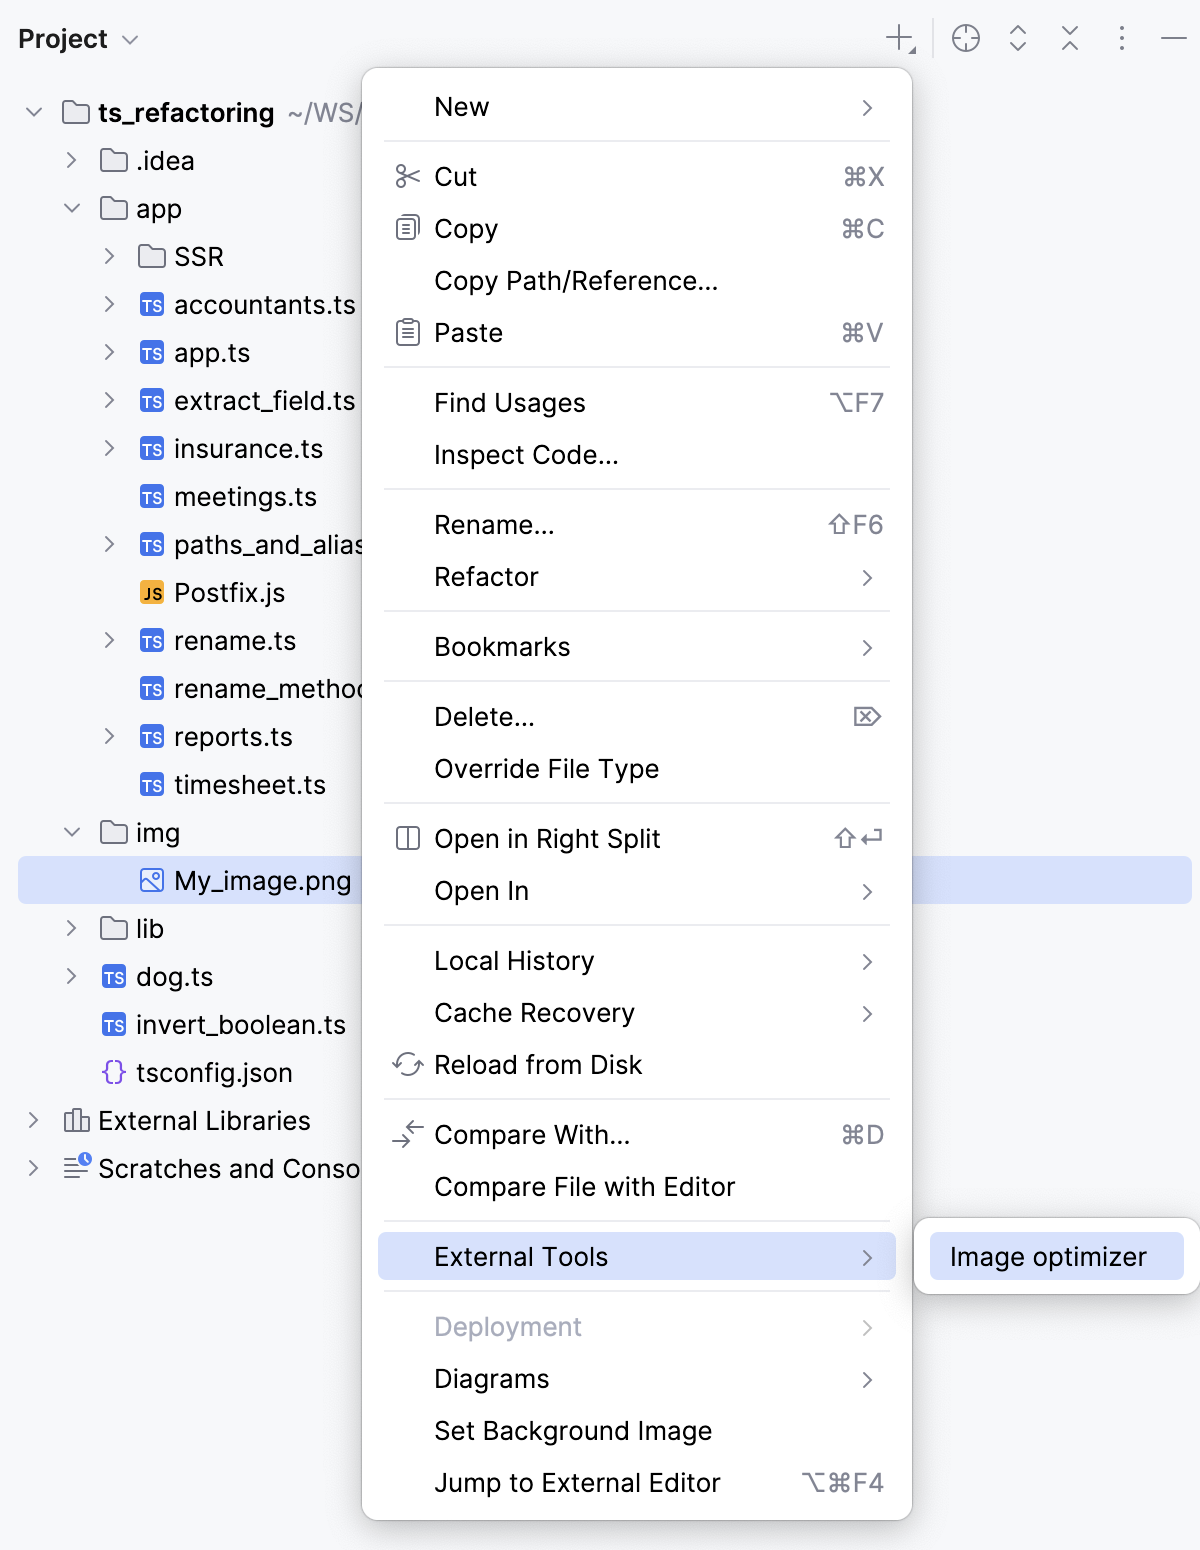
Task: Click the Collapse All icon in toolbar
Action: [1069, 39]
